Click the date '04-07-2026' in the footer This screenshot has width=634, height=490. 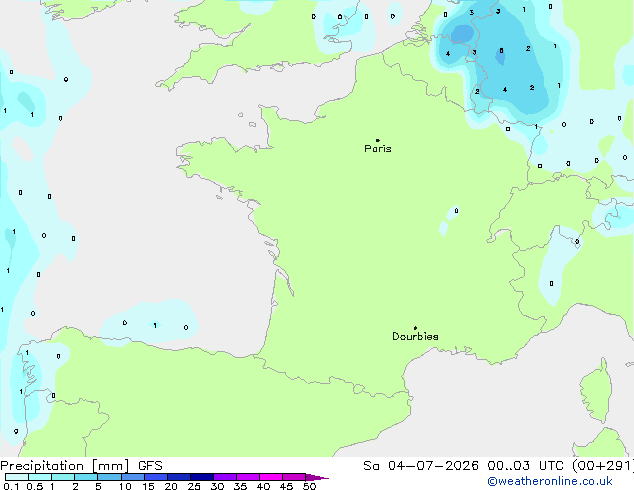[x=433, y=466]
